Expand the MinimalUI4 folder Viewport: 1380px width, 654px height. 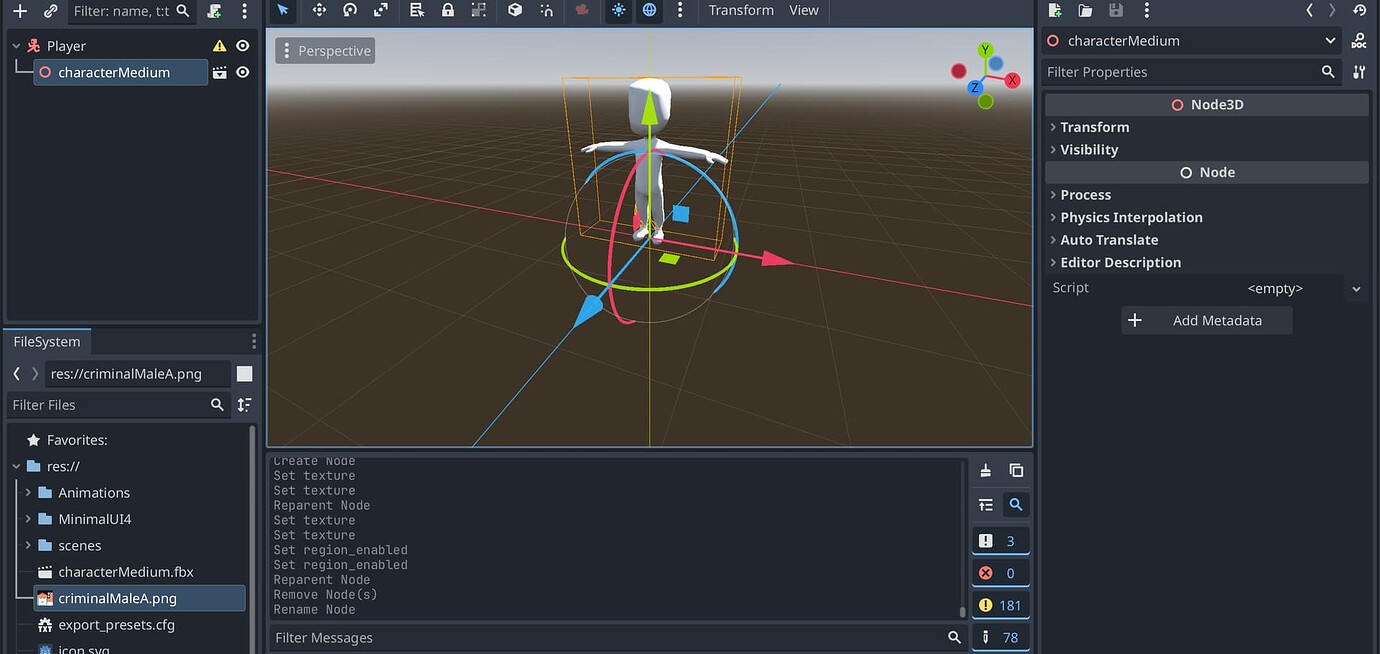point(28,519)
